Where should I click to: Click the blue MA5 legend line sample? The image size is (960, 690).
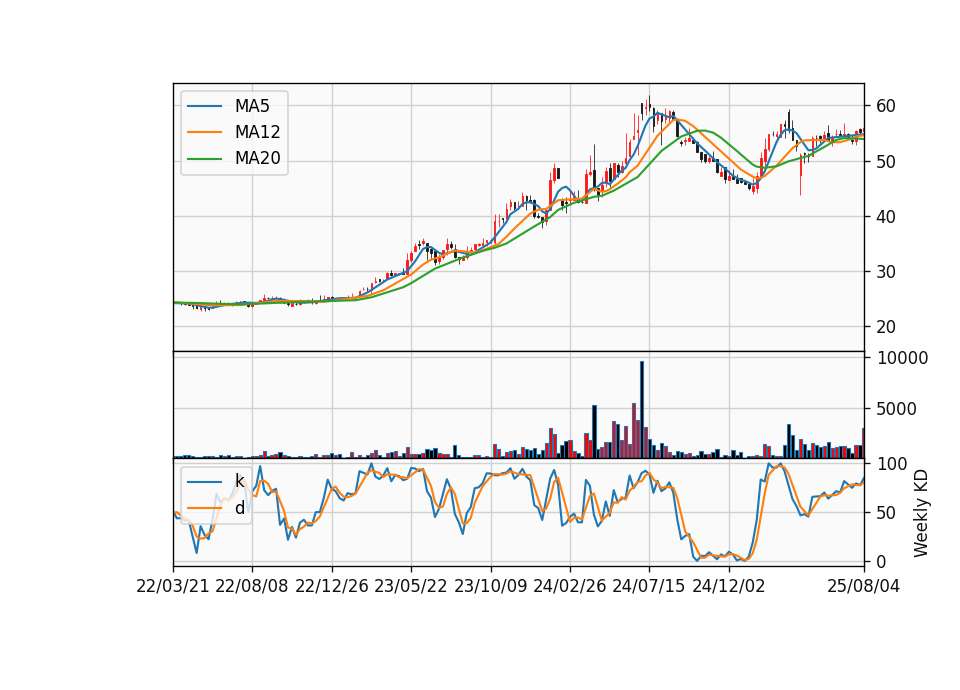[x=204, y=107]
